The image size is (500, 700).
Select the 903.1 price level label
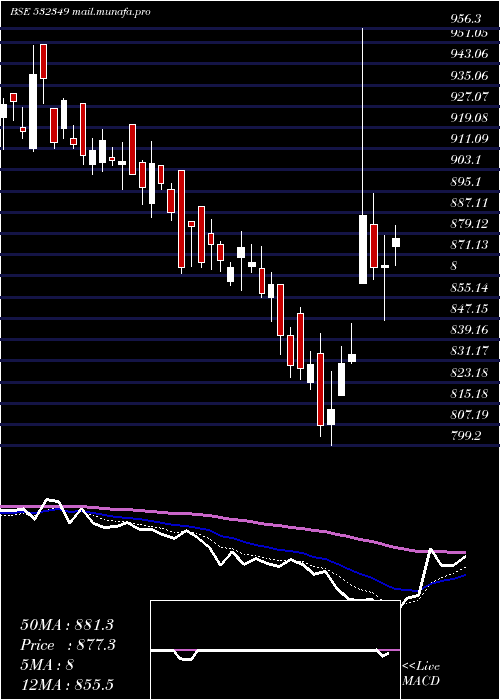point(466,161)
